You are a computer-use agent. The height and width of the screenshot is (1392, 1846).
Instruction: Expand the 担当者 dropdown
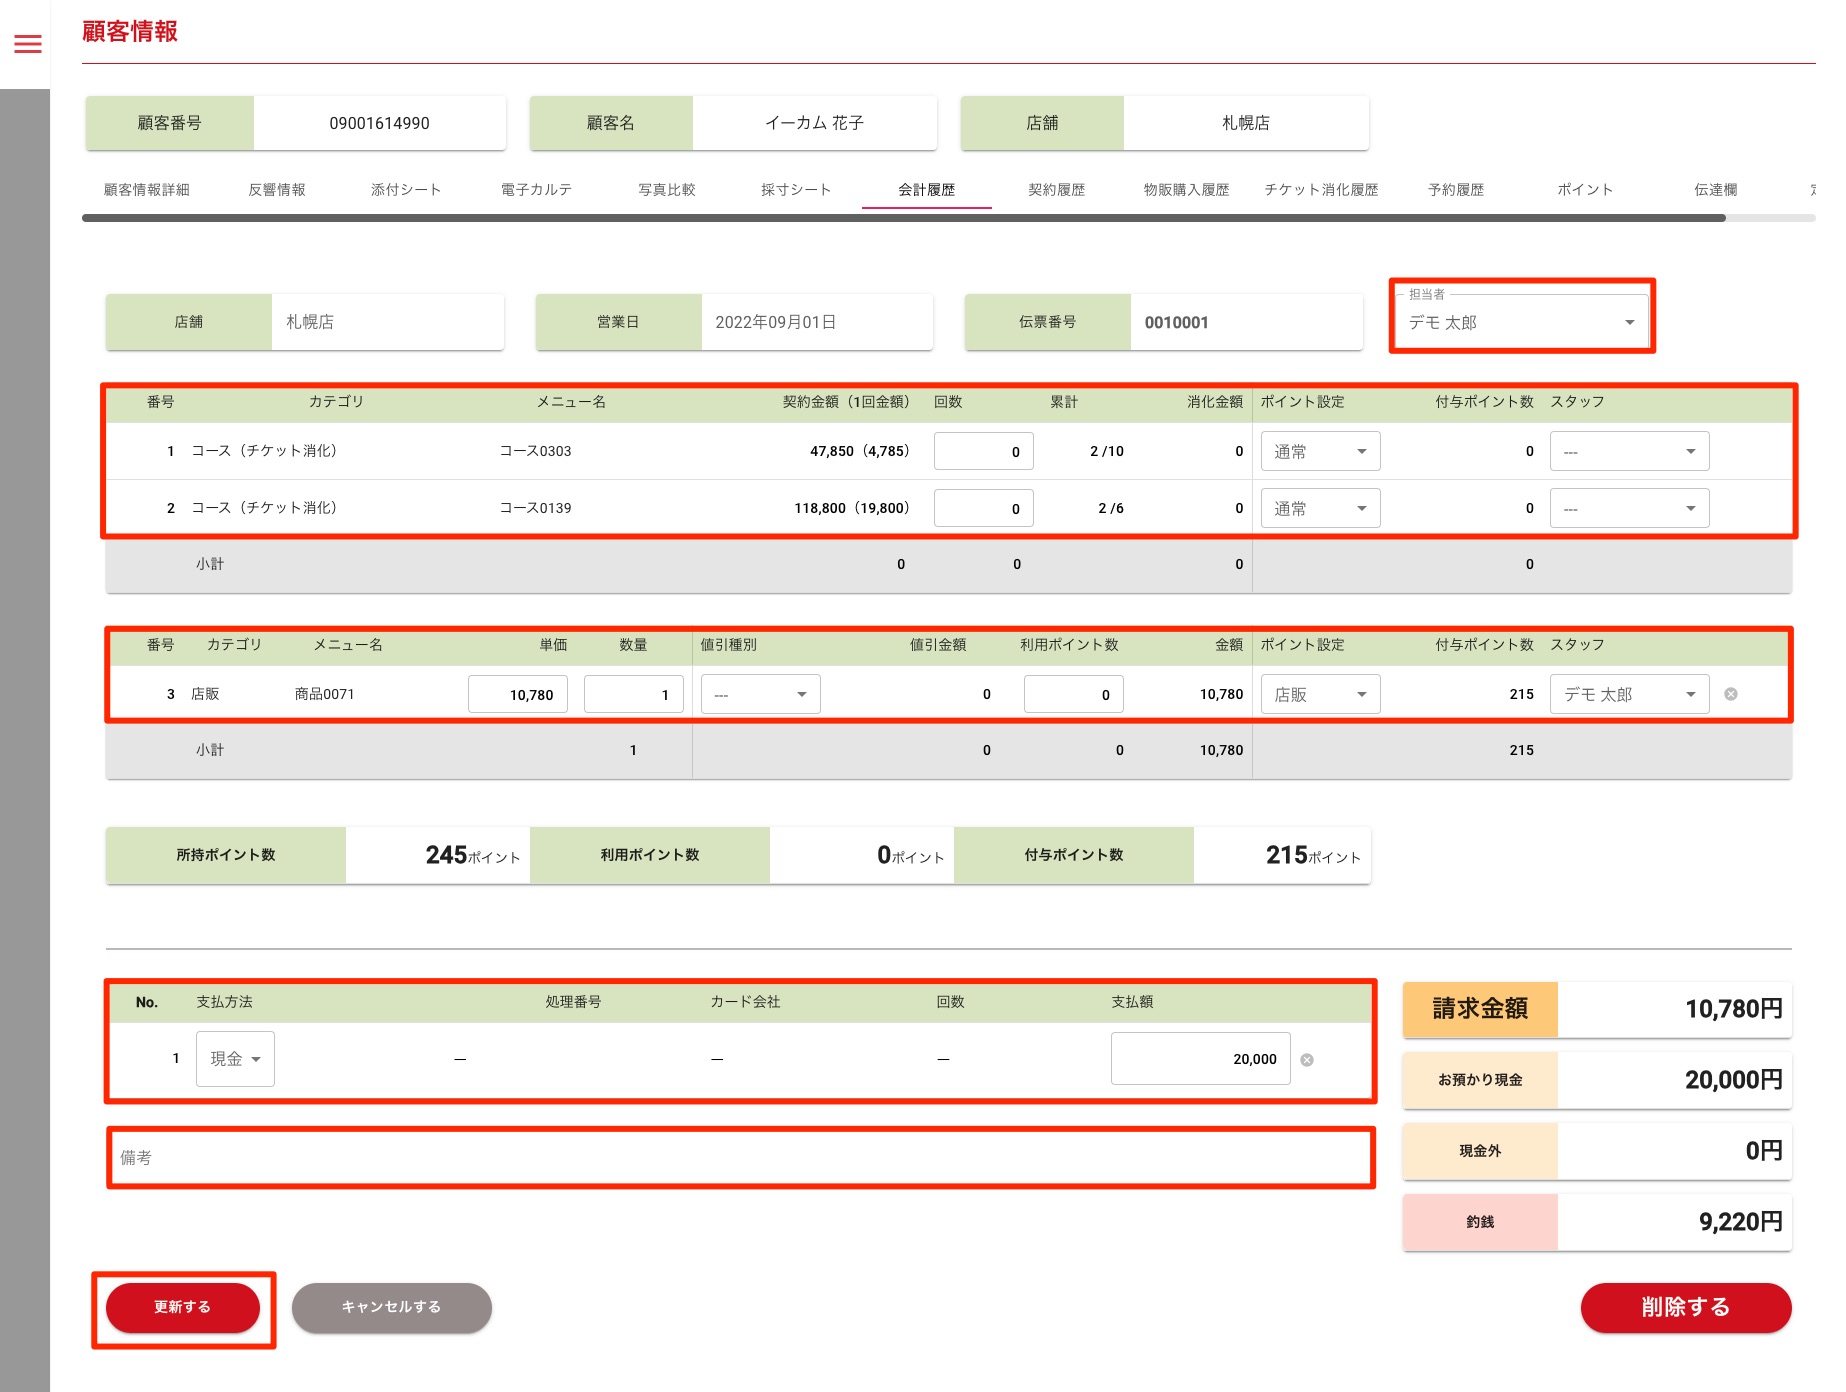pos(1520,322)
